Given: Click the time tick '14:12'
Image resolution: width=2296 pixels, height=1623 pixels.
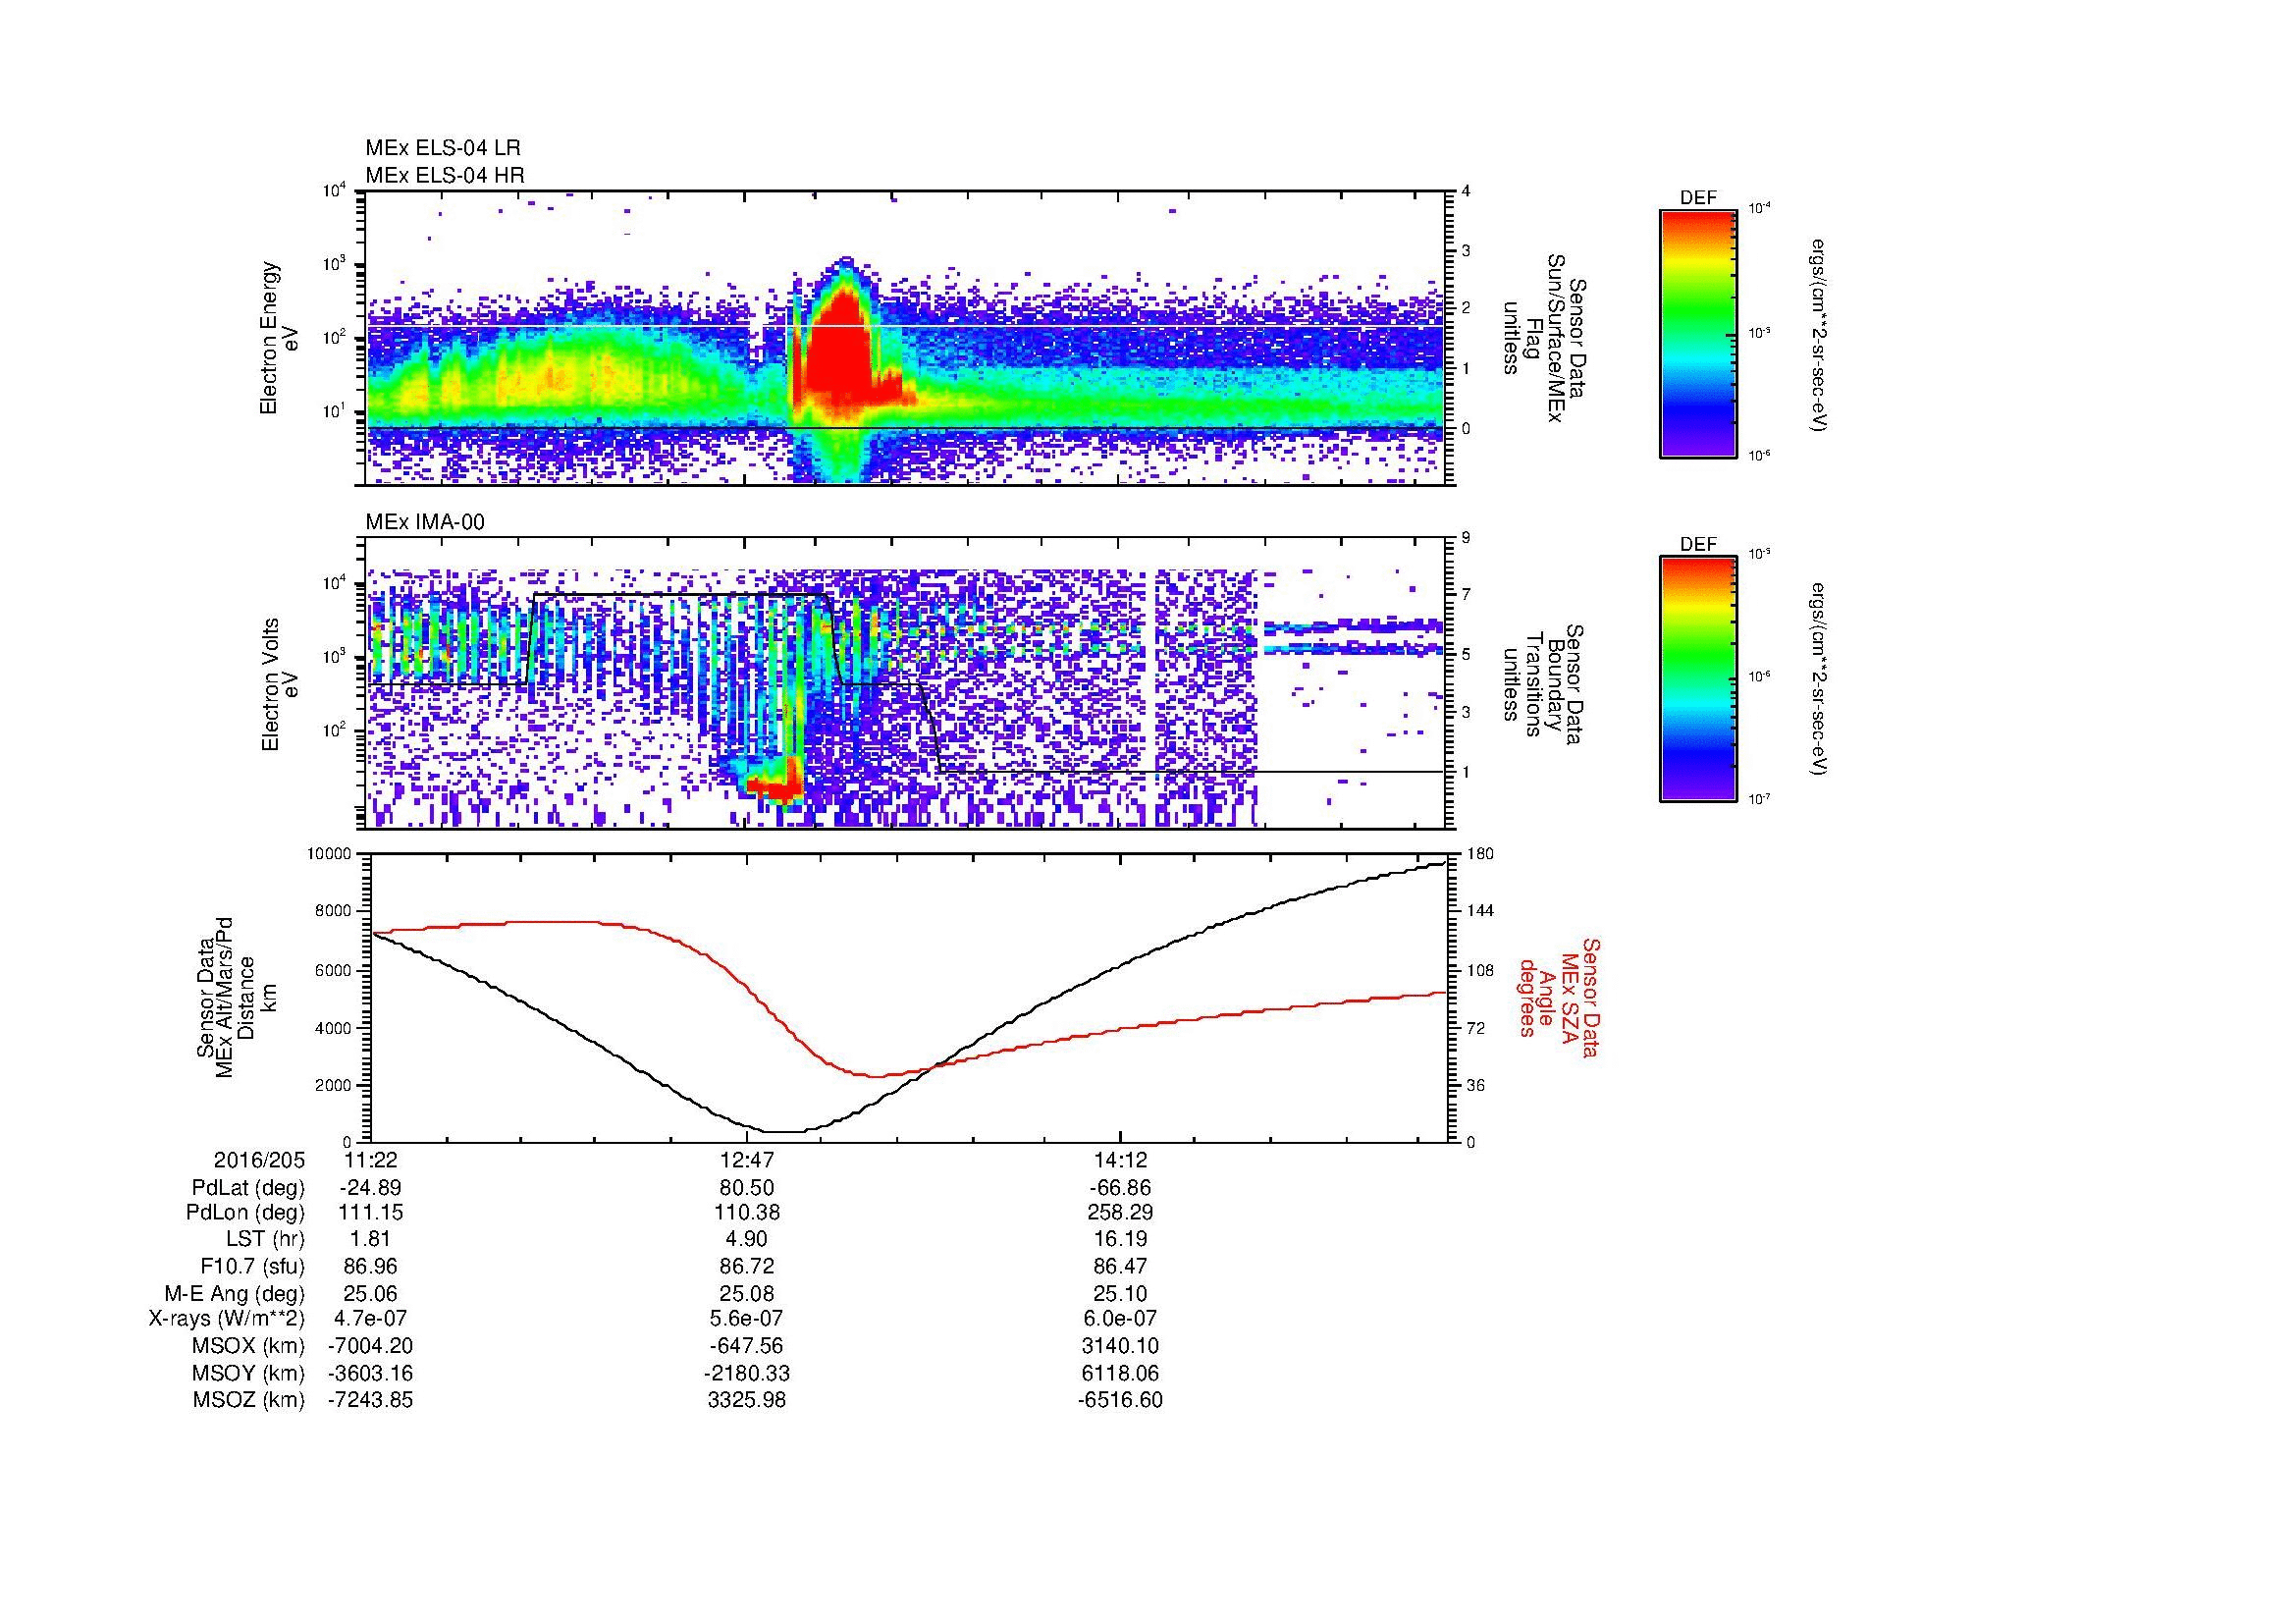Looking at the screenshot, I should pyautogui.click(x=1121, y=1160).
